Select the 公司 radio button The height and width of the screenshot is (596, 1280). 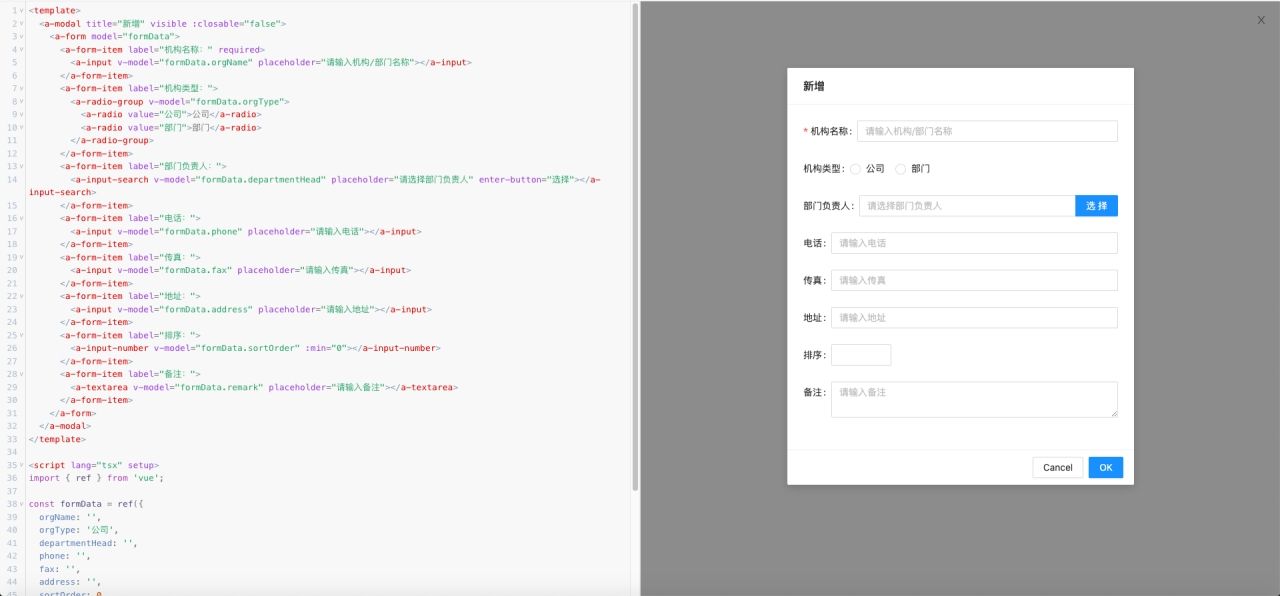[x=856, y=168]
